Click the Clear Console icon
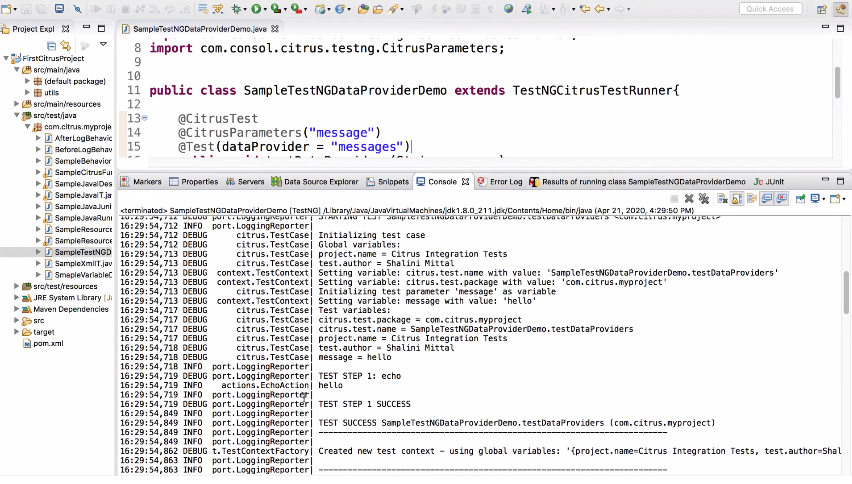Viewport: 852px width, 484px height. pos(722,199)
